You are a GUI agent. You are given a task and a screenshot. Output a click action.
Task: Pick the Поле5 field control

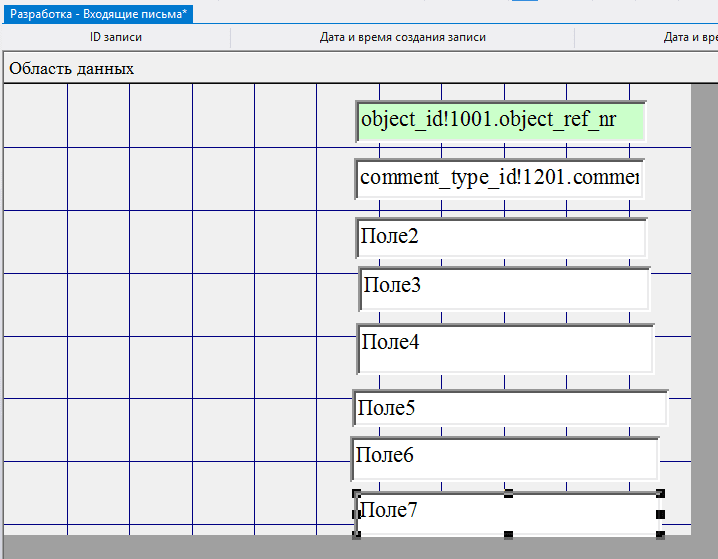pyautogui.click(x=510, y=408)
